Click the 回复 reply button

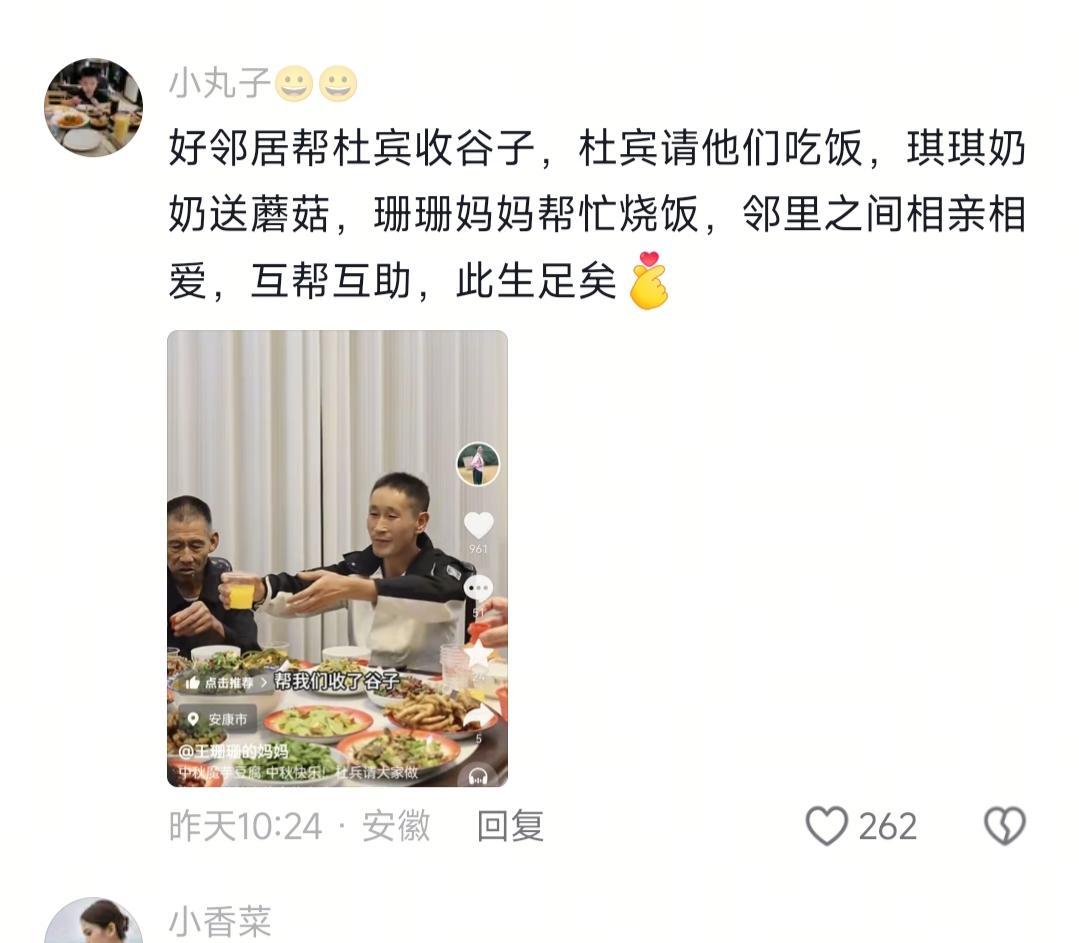[510, 826]
